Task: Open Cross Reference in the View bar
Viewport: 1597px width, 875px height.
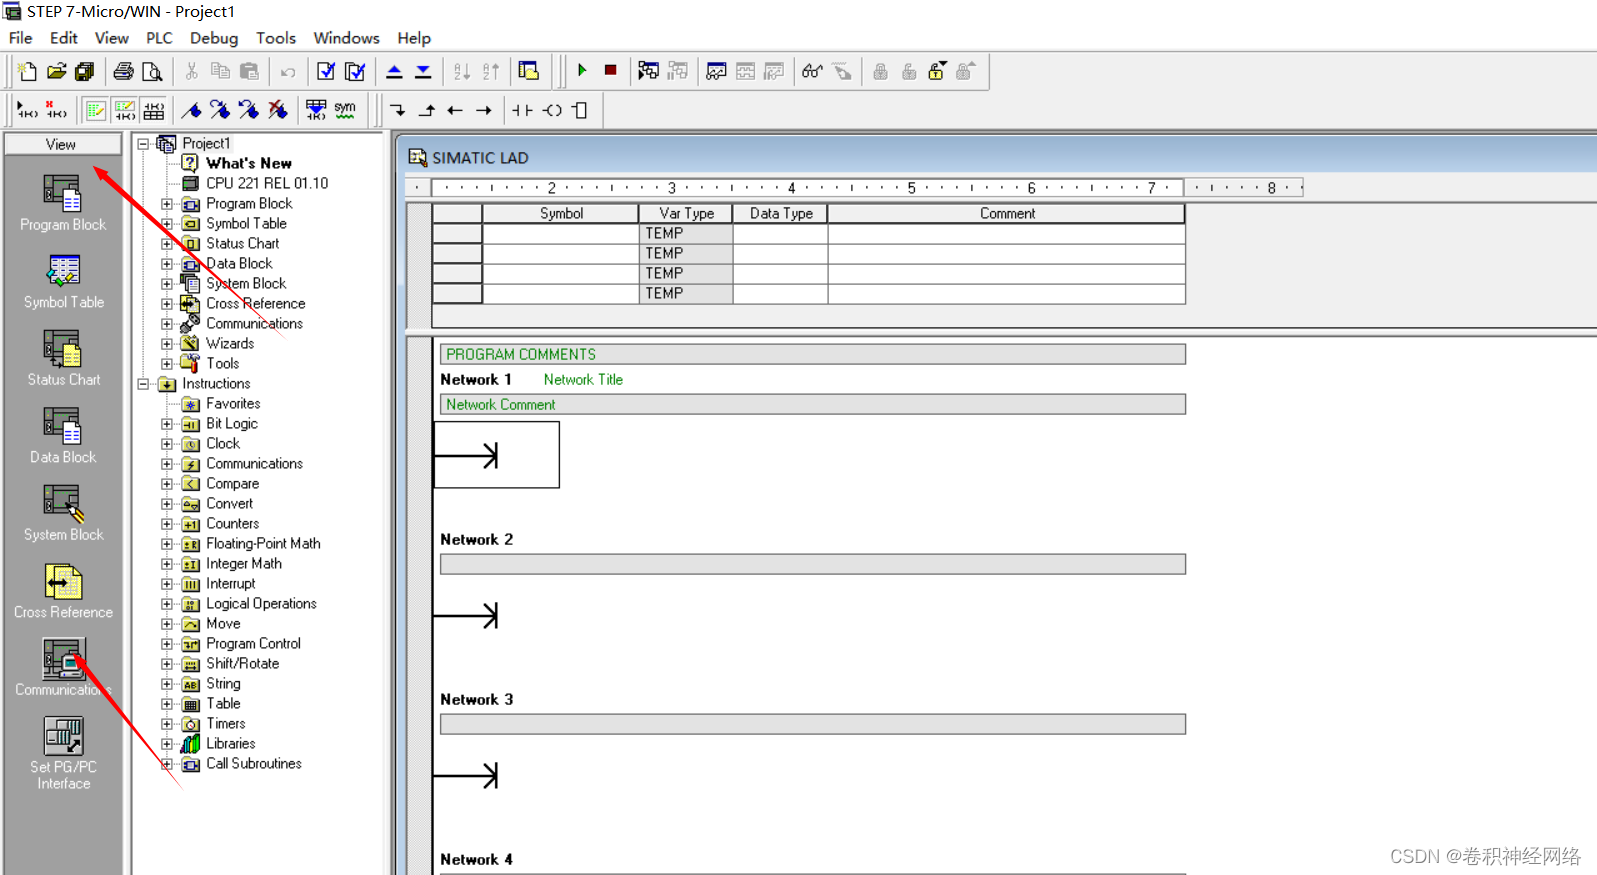Action: (x=63, y=591)
